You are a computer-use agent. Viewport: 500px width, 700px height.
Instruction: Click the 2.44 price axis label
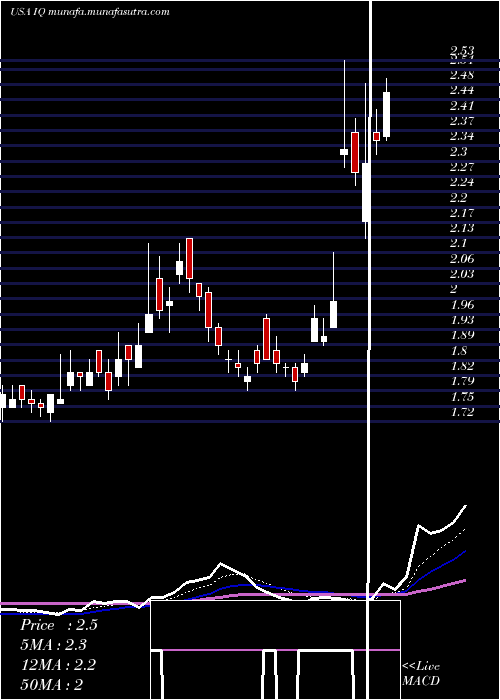coord(462,90)
